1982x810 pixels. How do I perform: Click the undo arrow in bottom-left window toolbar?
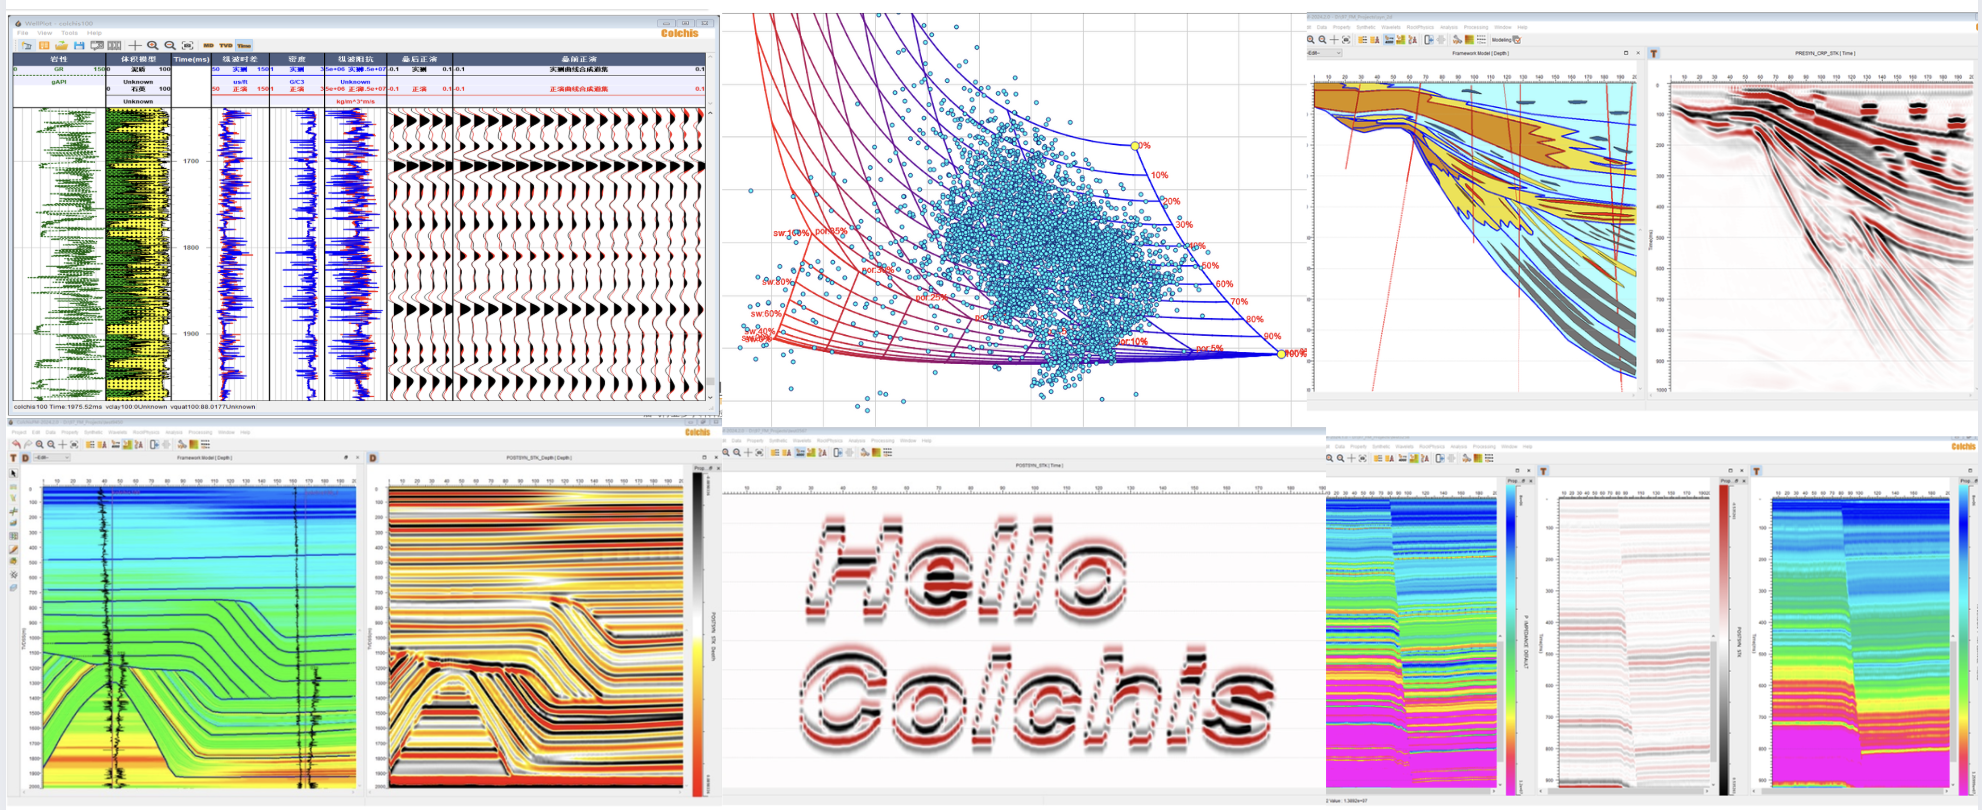coord(16,444)
